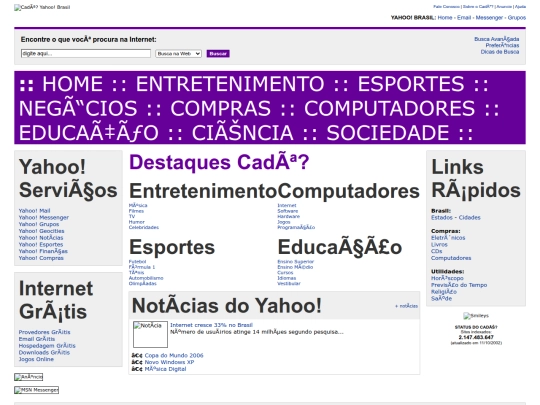Click Jogos Online under Internet Grátis
Image resolution: width=540 pixels, height=405 pixels.
(36, 359)
